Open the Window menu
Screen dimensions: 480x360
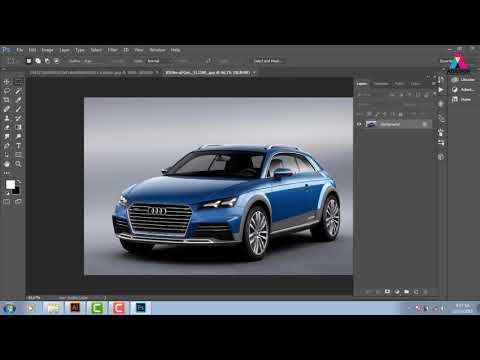[x=157, y=50]
